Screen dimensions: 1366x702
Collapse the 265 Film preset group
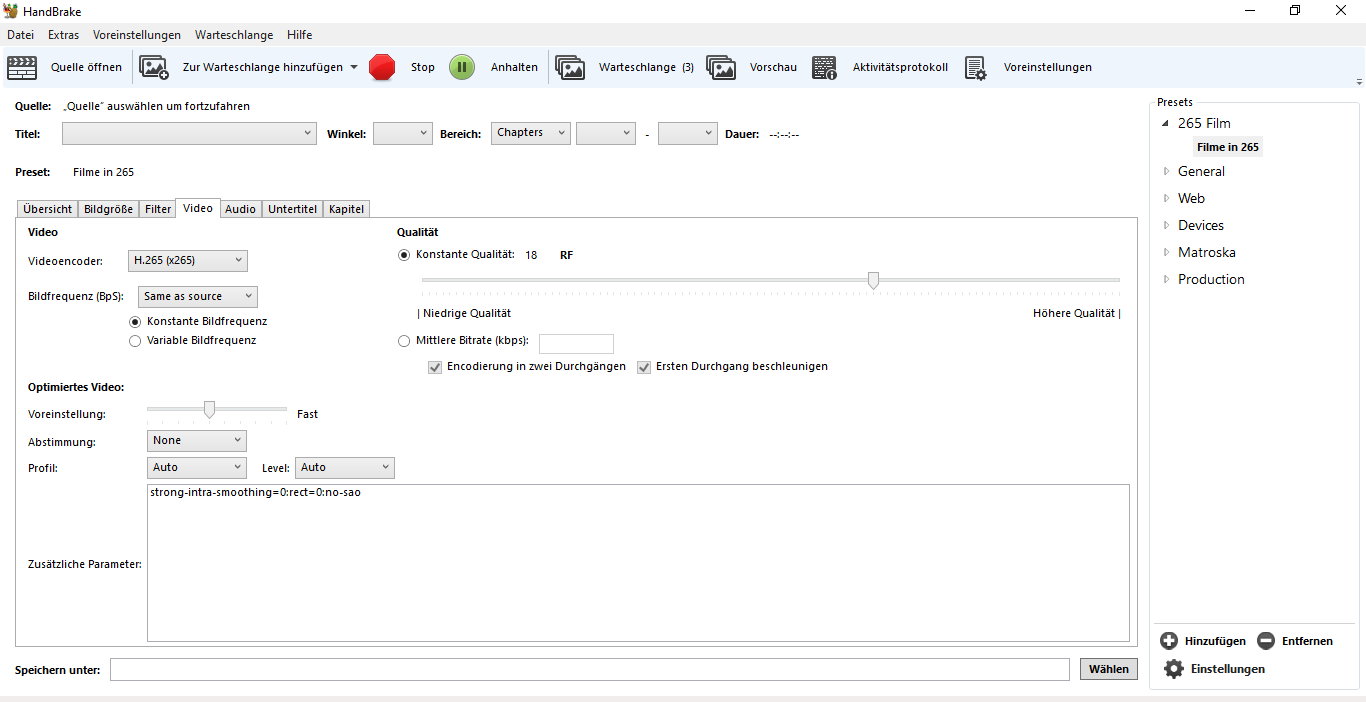click(x=1165, y=124)
